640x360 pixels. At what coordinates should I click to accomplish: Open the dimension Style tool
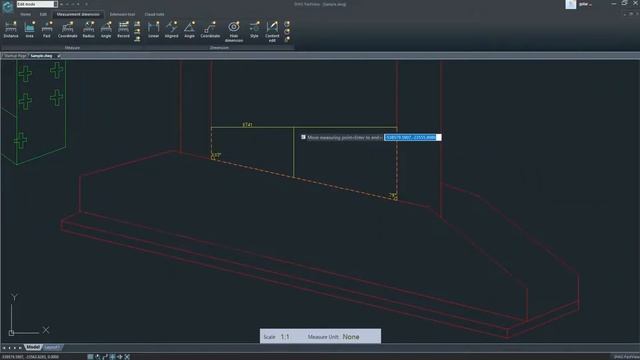[x=254, y=30]
